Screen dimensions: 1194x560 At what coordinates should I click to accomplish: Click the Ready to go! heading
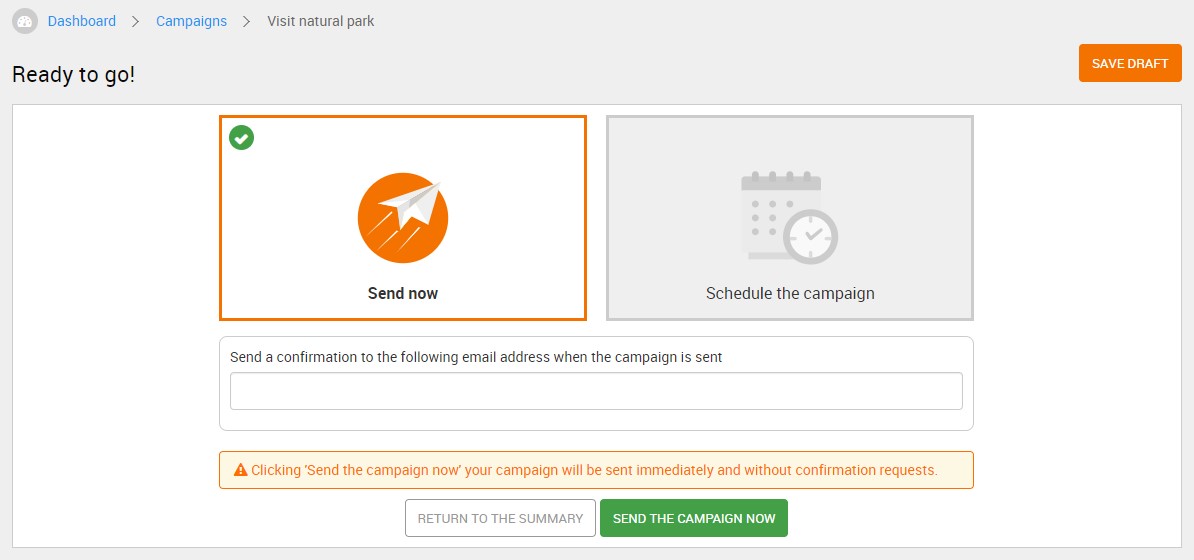[73, 75]
